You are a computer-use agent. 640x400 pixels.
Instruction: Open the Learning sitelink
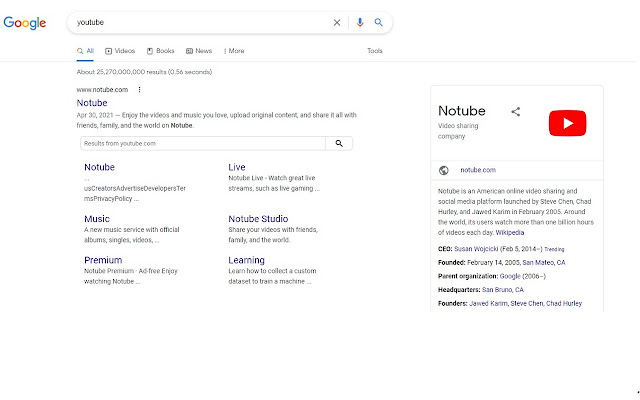(246, 260)
